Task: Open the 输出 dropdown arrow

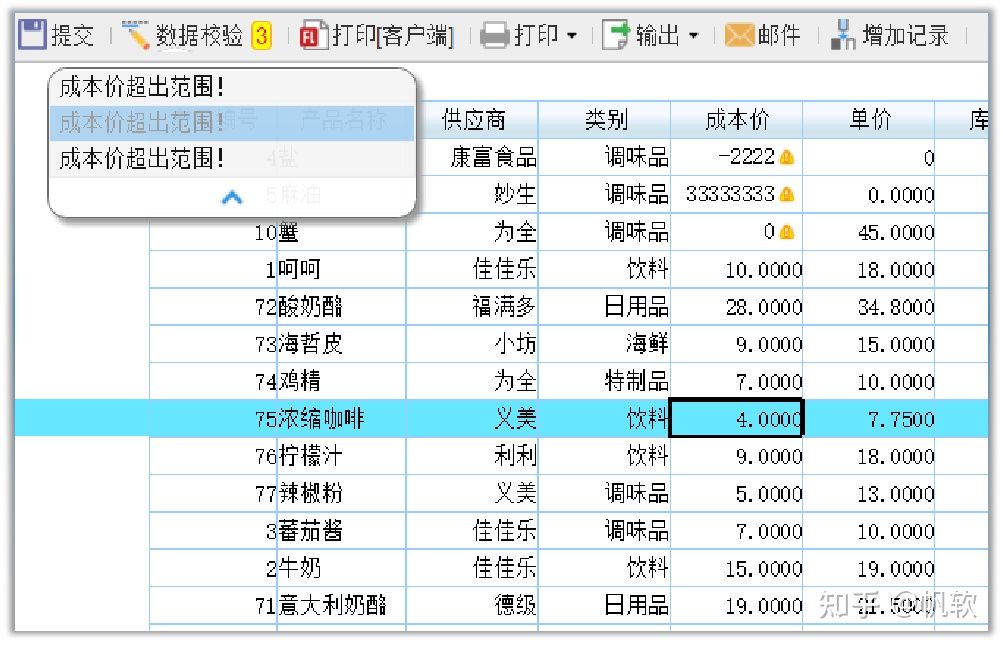Action: pos(693,36)
